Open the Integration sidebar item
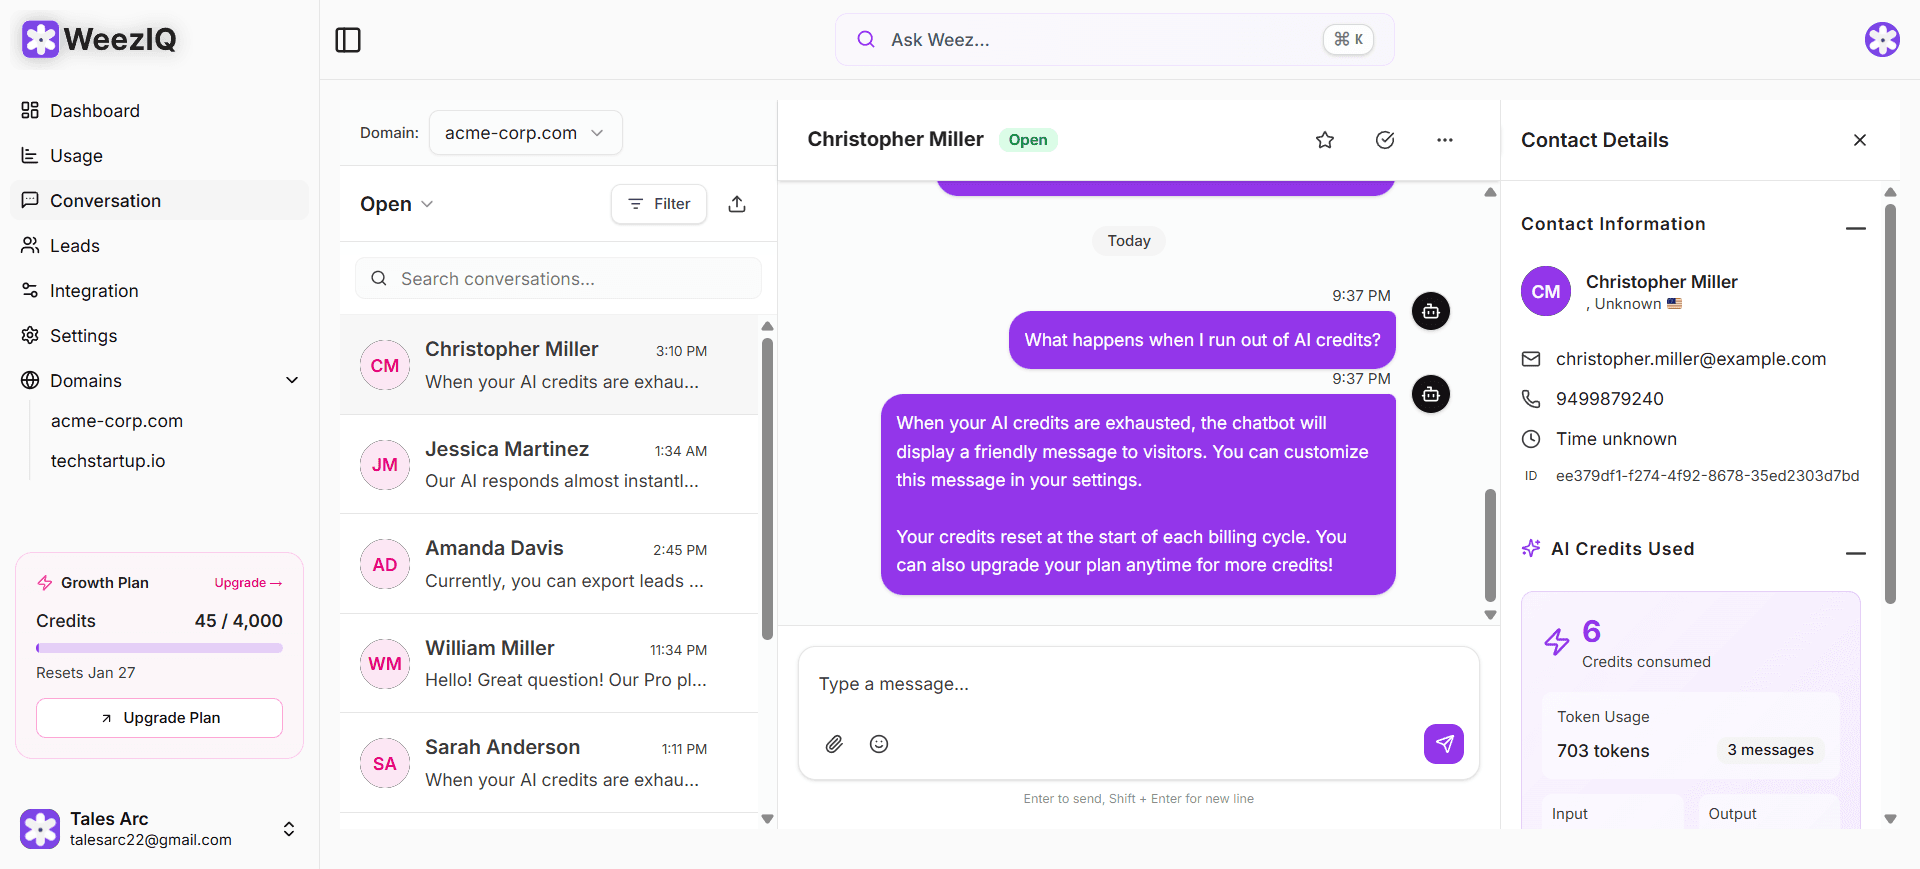Viewport: 1920px width, 869px height. [x=94, y=291]
